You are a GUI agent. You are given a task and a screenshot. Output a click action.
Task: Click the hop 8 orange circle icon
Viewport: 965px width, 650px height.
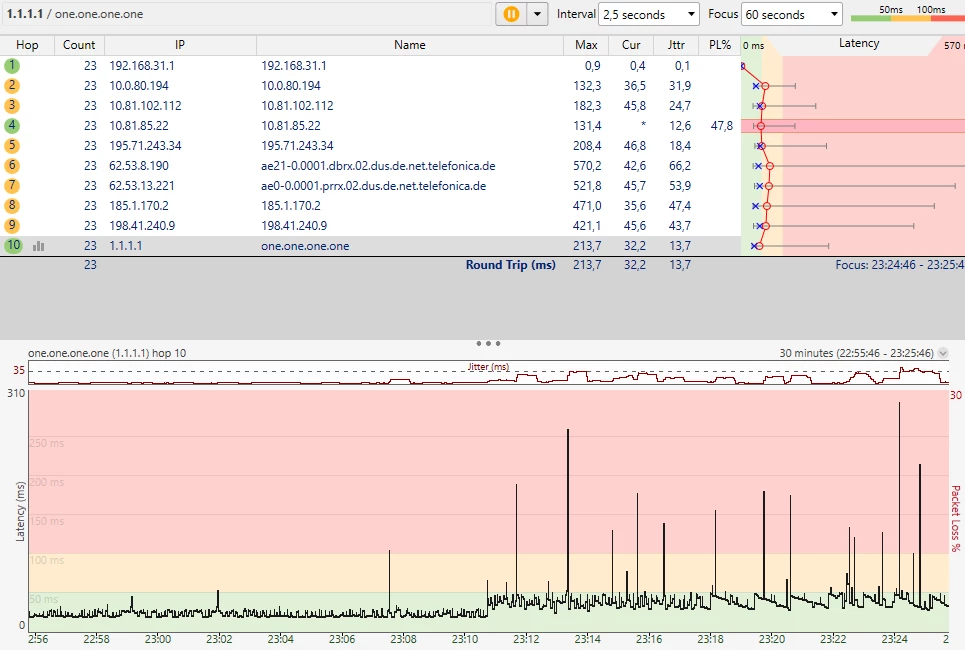point(12,205)
